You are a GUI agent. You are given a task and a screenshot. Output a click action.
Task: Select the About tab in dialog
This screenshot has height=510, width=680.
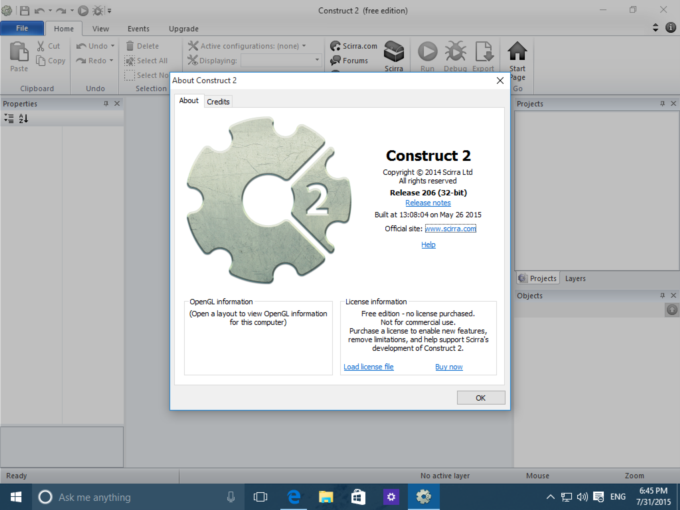pos(189,101)
